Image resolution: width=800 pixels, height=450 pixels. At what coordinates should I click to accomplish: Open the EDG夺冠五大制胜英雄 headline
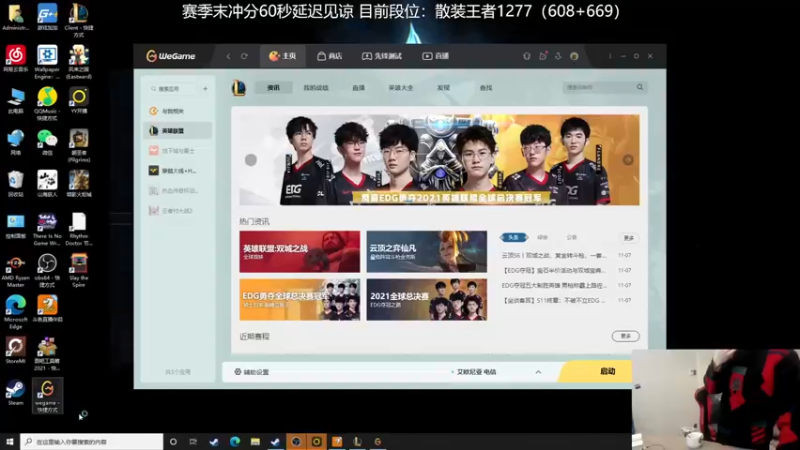coord(554,285)
